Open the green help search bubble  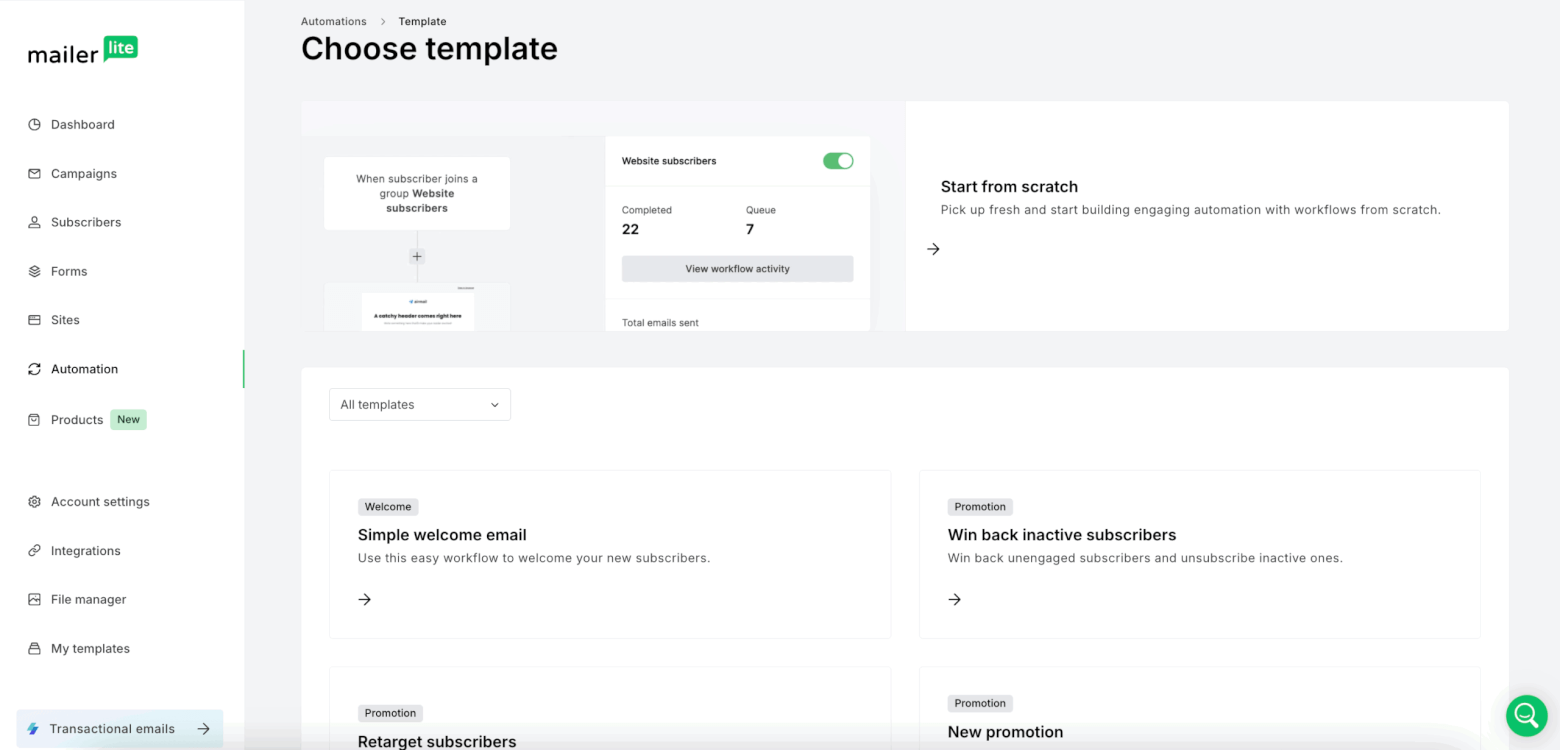click(1526, 715)
